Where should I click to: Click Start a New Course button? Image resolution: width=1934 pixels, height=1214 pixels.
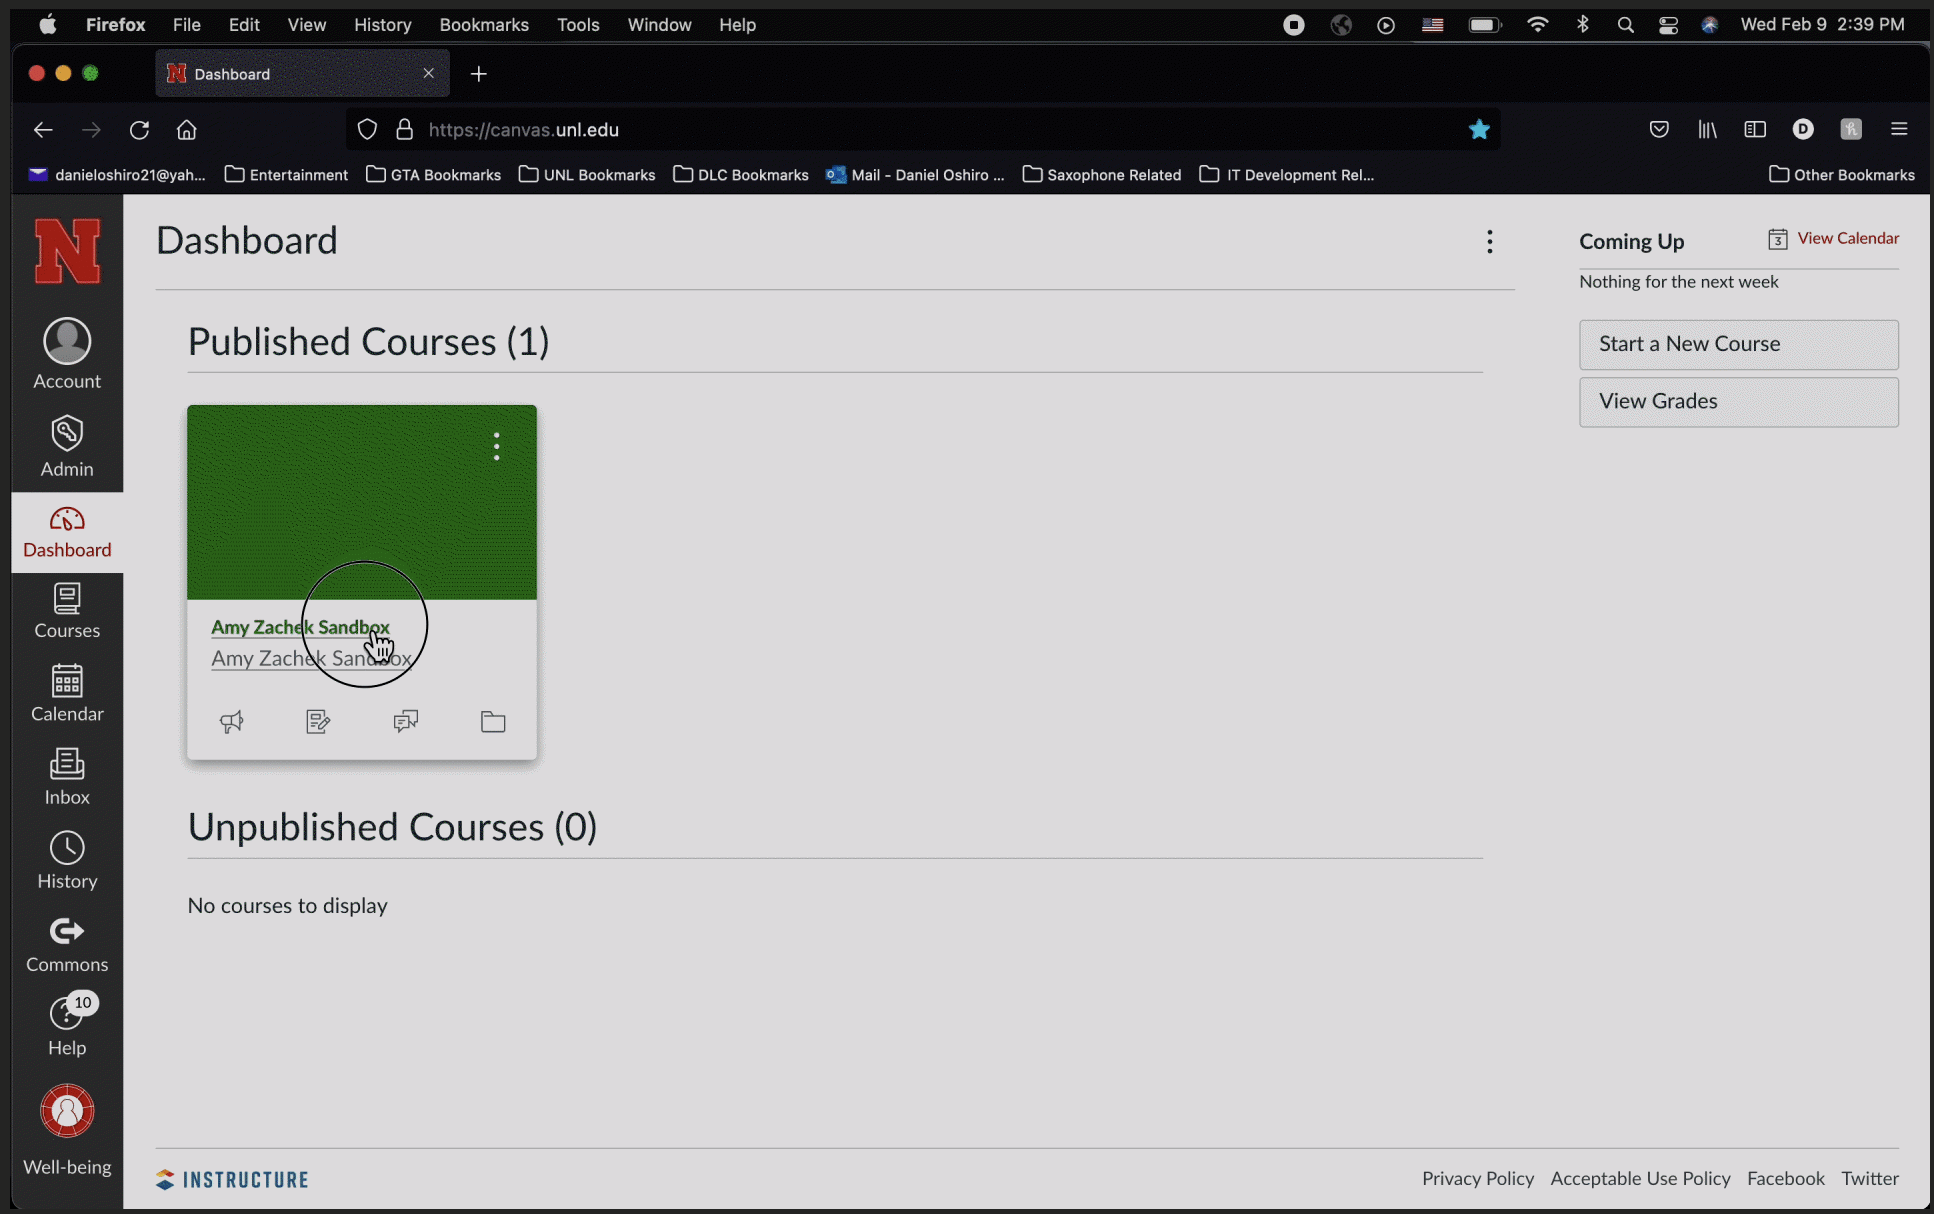pos(1738,344)
